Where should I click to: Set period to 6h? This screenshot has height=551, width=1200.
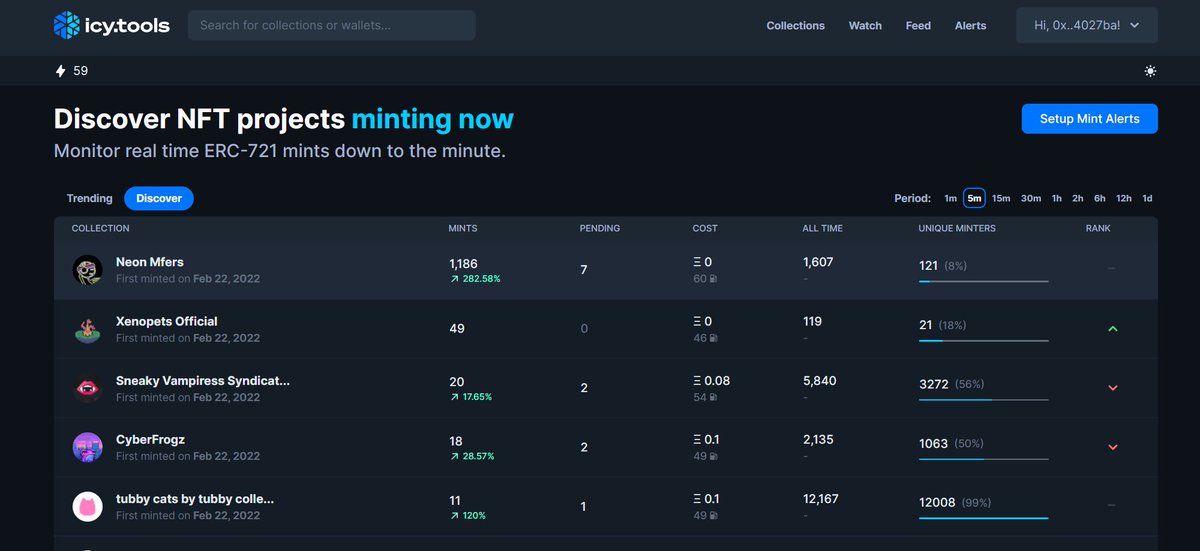pos(1100,198)
